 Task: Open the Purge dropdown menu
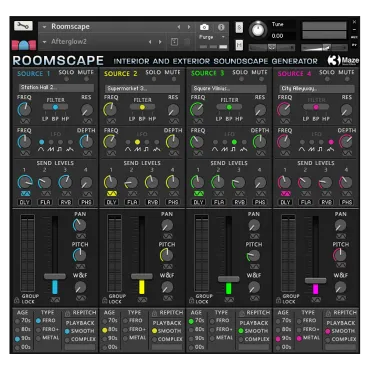point(212,37)
